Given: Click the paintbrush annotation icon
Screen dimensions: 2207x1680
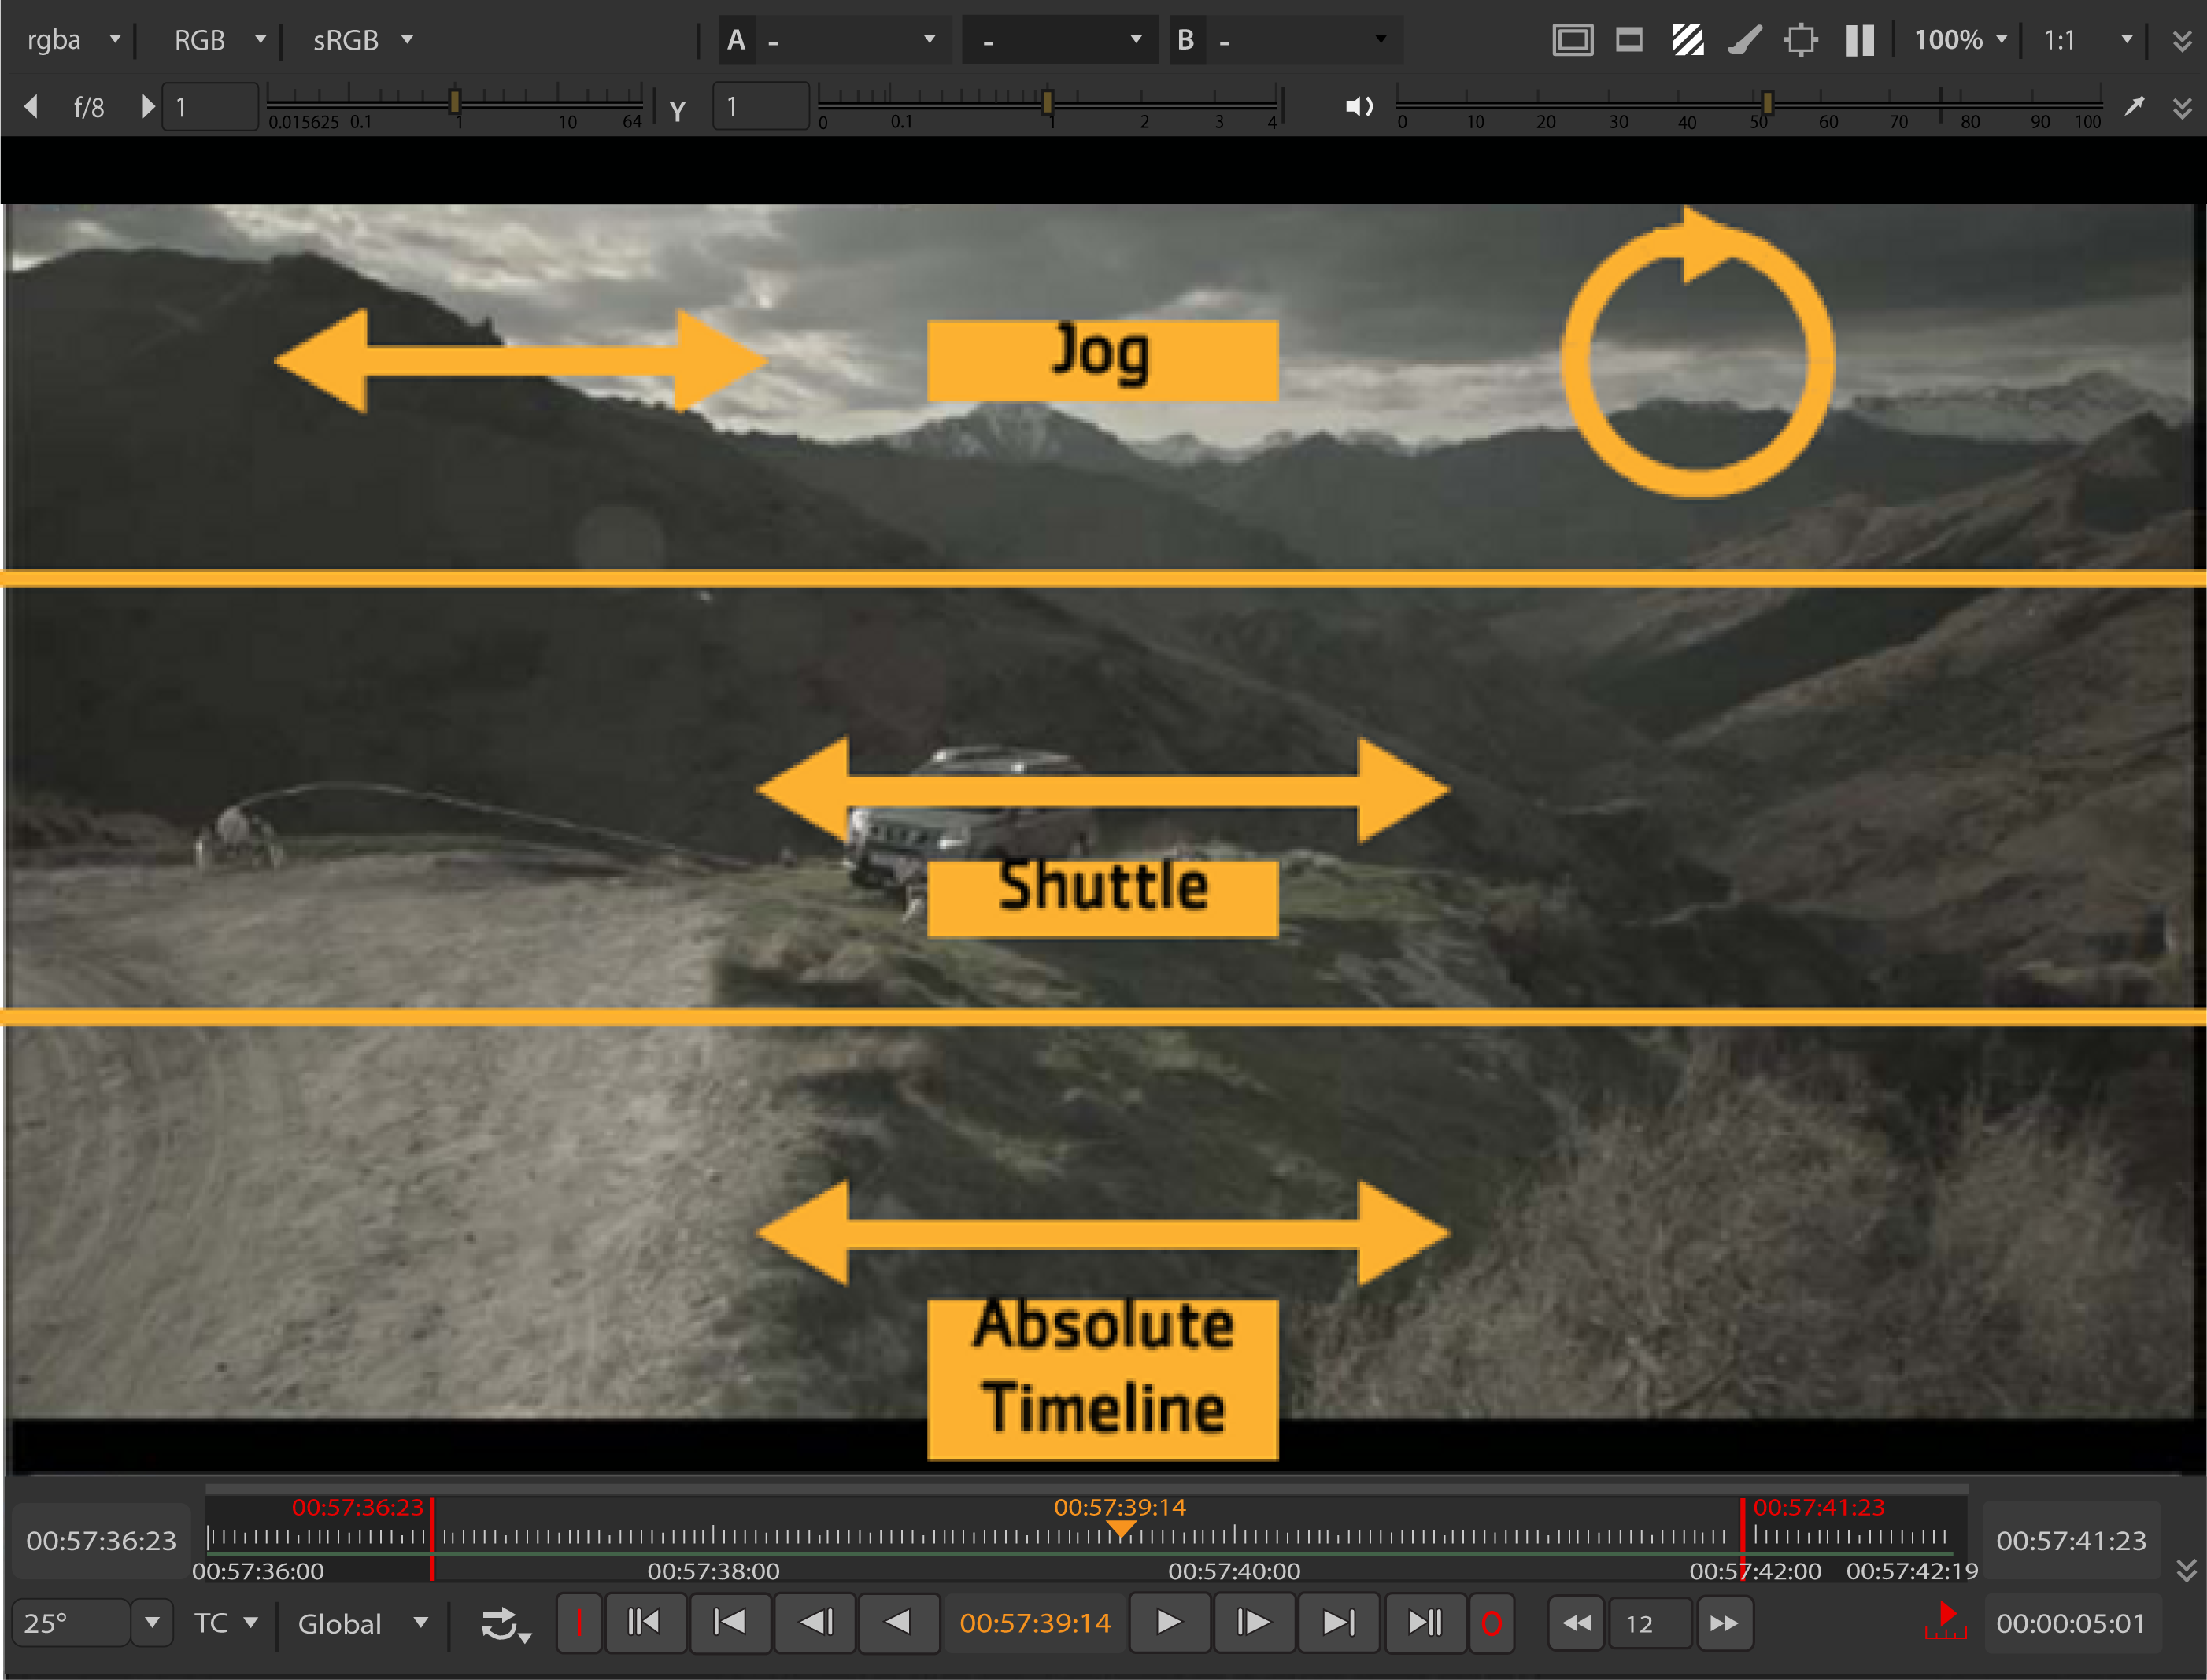Looking at the screenshot, I should [1744, 40].
